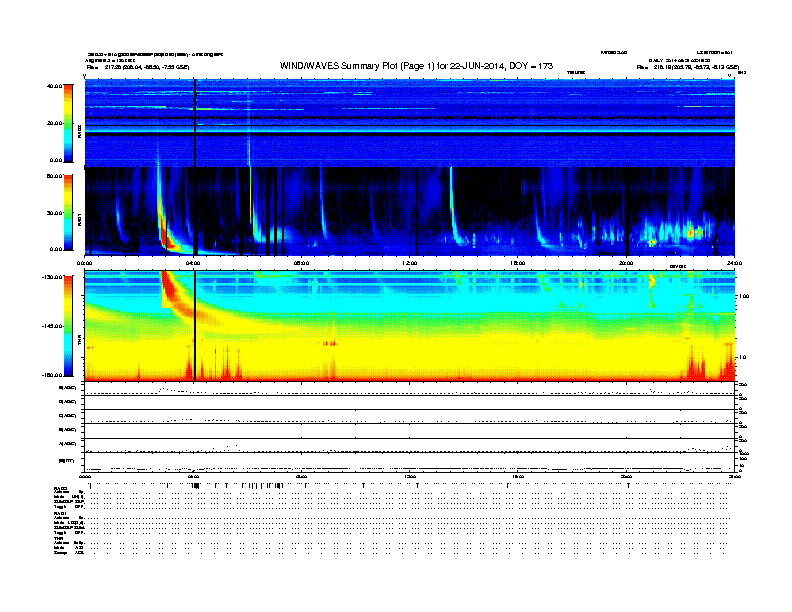Viewport: 792px width, 612px height.
Task: Click the 24:00 label under RAD1 spectrogram
Action: click(x=734, y=263)
